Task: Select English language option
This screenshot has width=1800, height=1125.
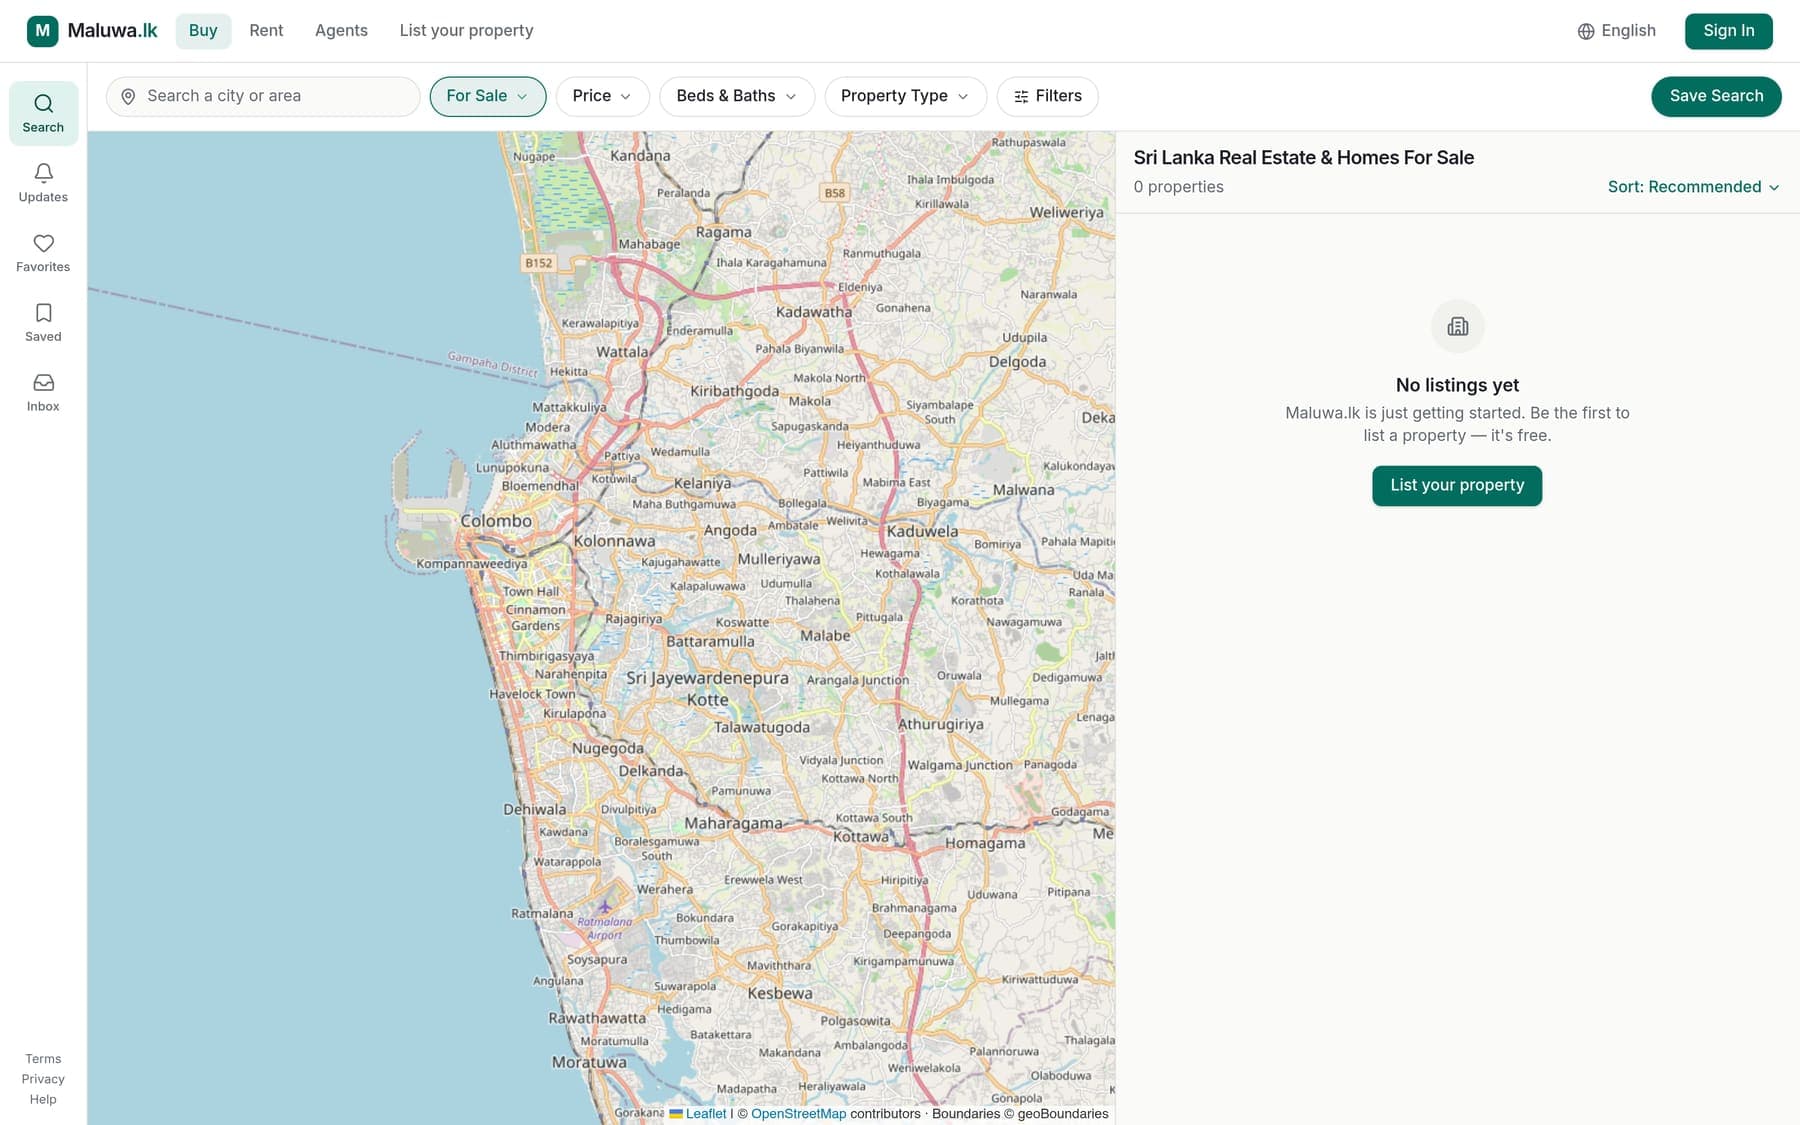Action: [x=1616, y=31]
